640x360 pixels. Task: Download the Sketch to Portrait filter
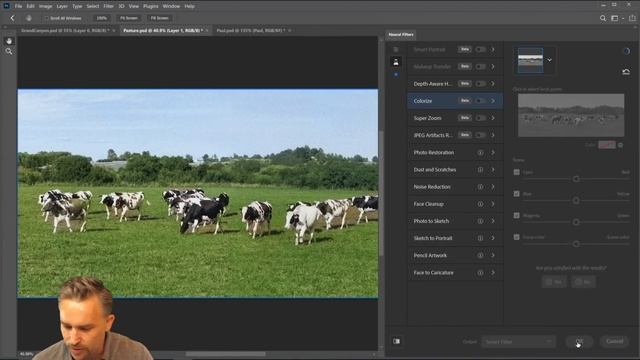pyautogui.click(x=480, y=238)
